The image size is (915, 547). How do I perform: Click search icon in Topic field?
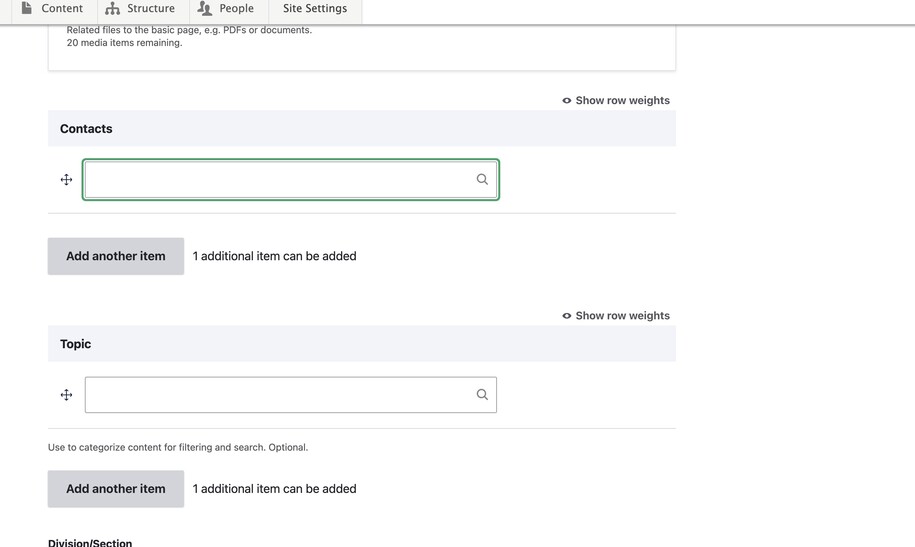click(482, 395)
